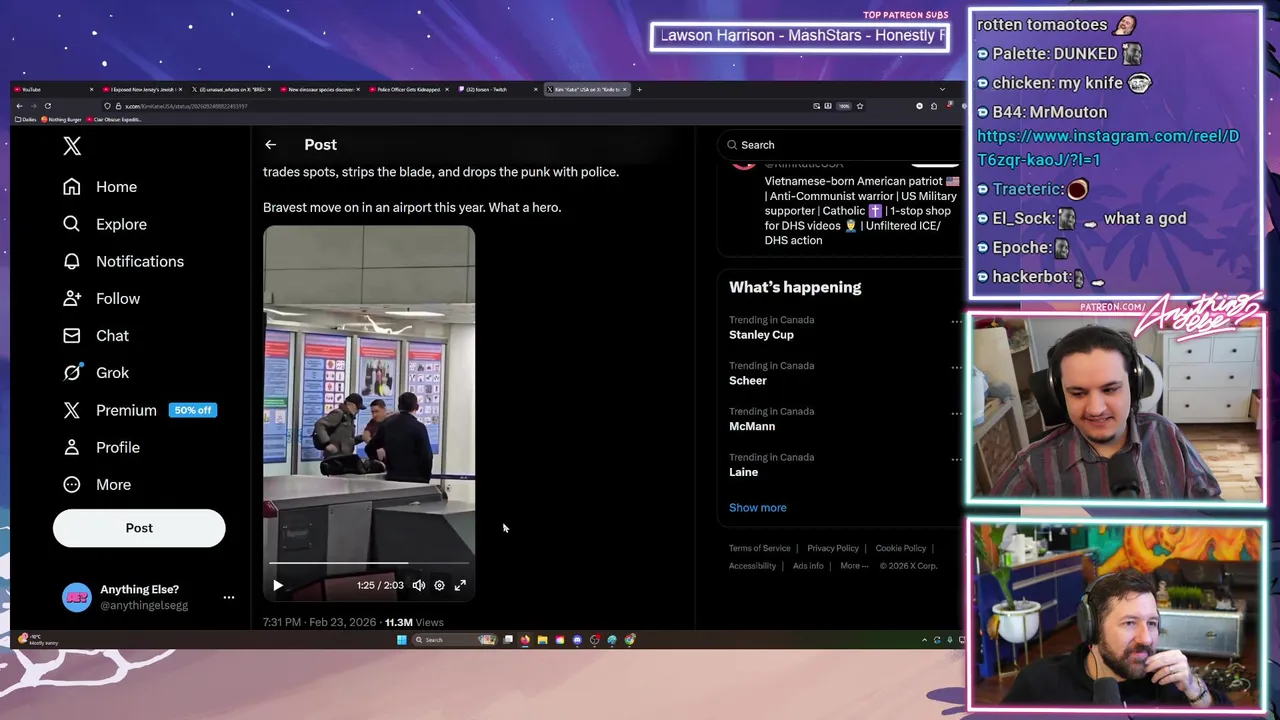Open account options next to Anything Else?
Viewport: 1280px width, 720px height.
click(229, 597)
